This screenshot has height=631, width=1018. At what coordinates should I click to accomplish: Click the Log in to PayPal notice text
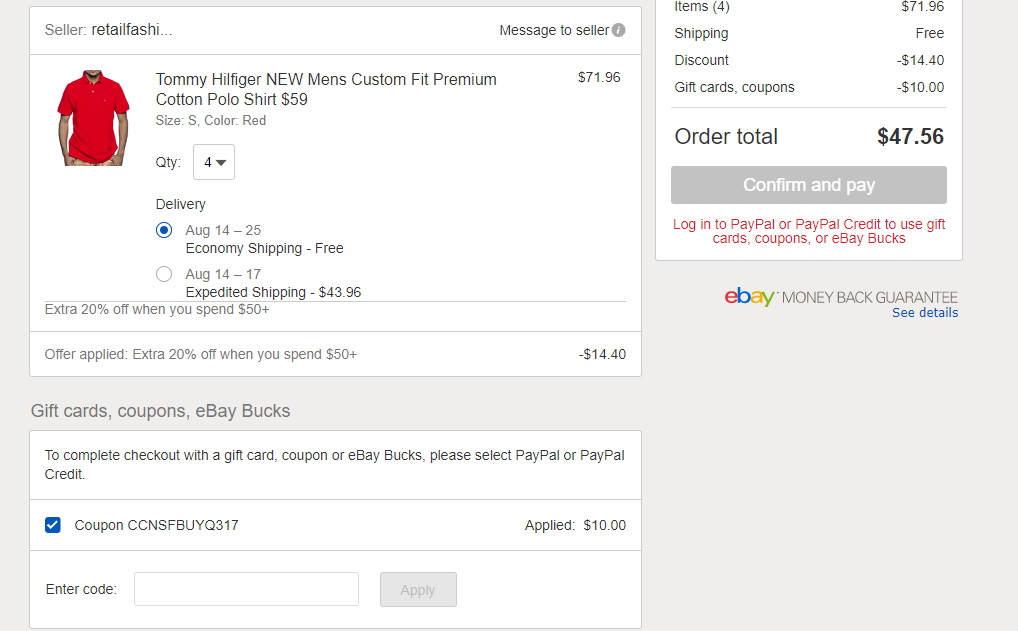tap(808, 231)
